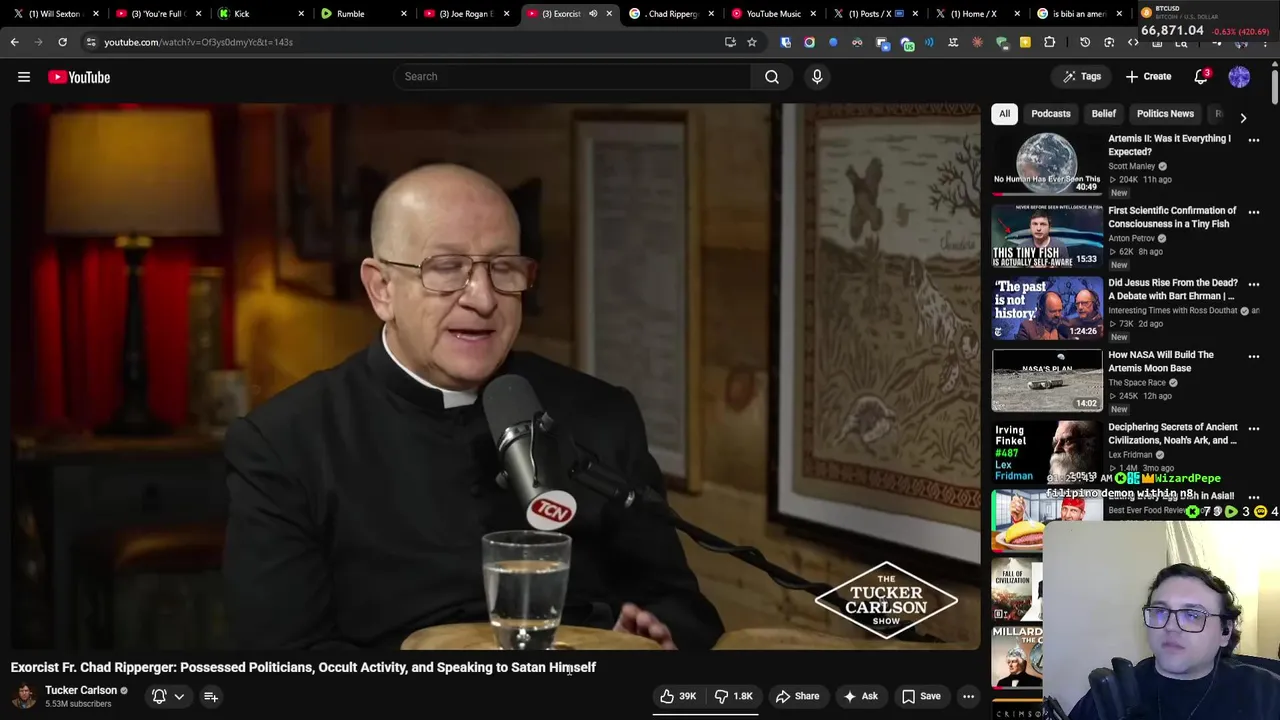Open NASA Artemis Moon Base thumbnail
This screenshot has width=1280, height=720.
pyautogui.click(x=1047, y=380)
